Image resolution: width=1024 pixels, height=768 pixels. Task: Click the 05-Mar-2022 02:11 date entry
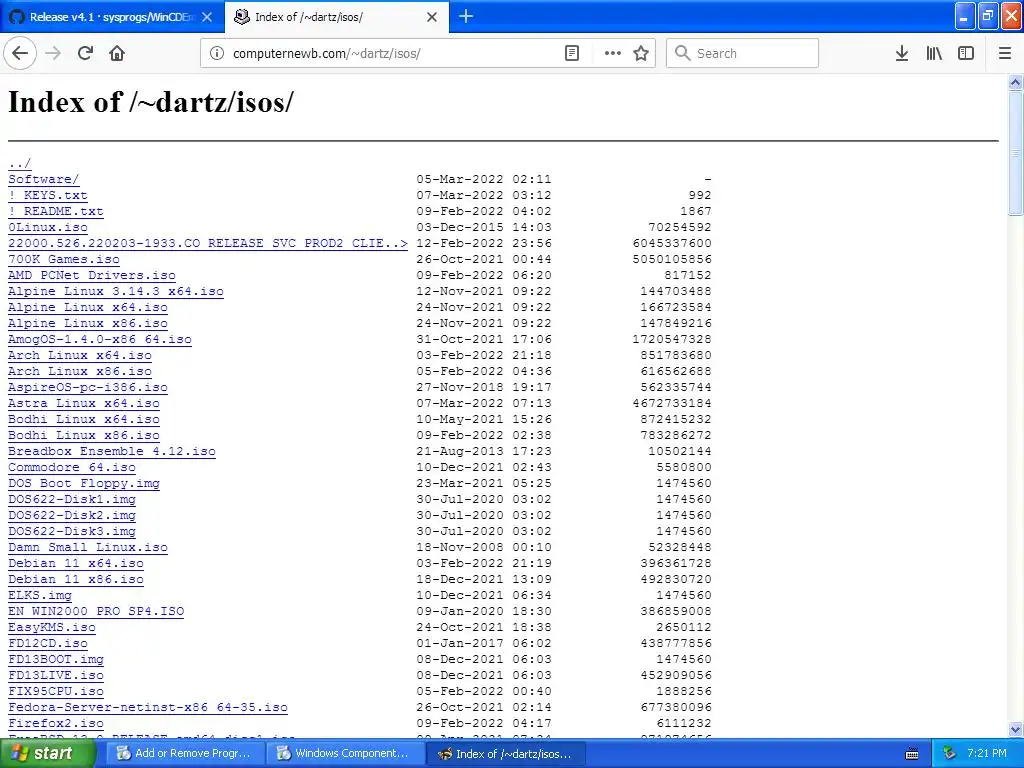click(484, 179)
